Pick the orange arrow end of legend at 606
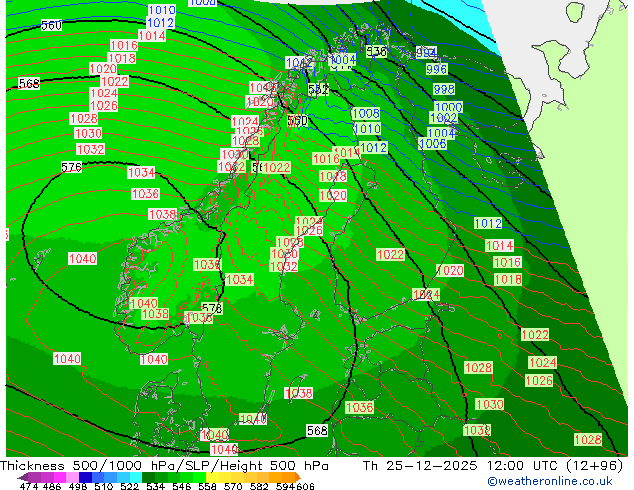The width and height of the screenshot is (634, 490). [298, 477]
